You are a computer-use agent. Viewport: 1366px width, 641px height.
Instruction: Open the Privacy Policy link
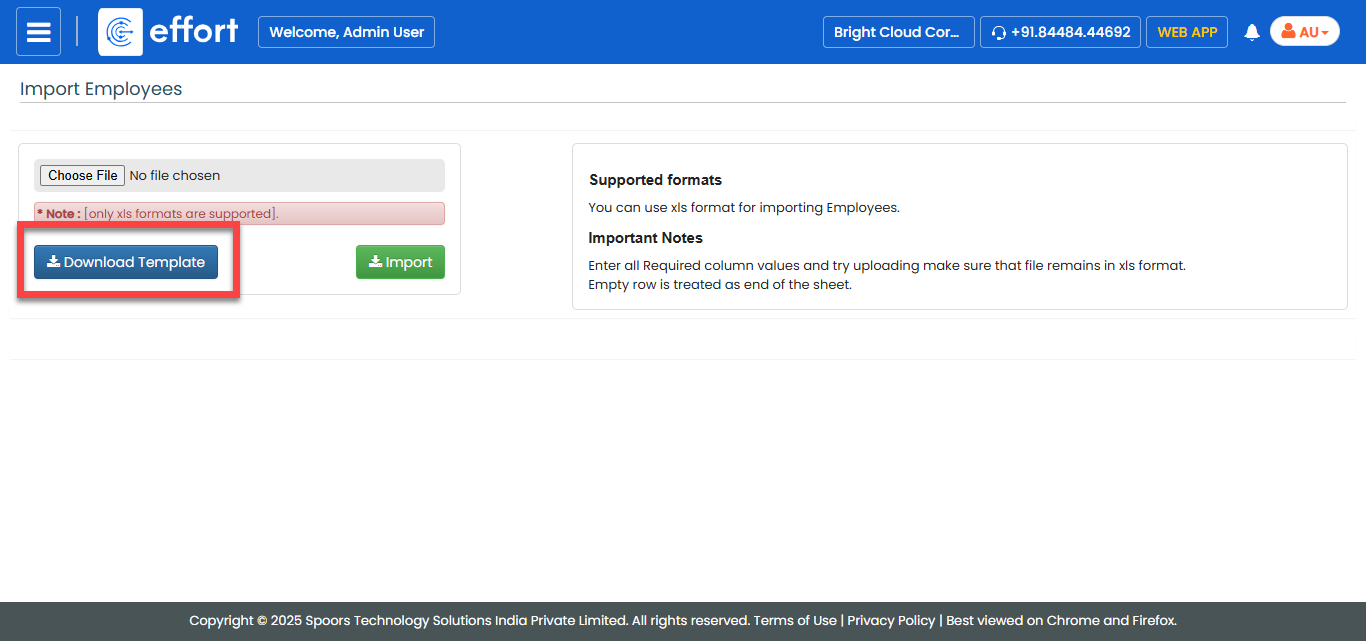(891, 620)
